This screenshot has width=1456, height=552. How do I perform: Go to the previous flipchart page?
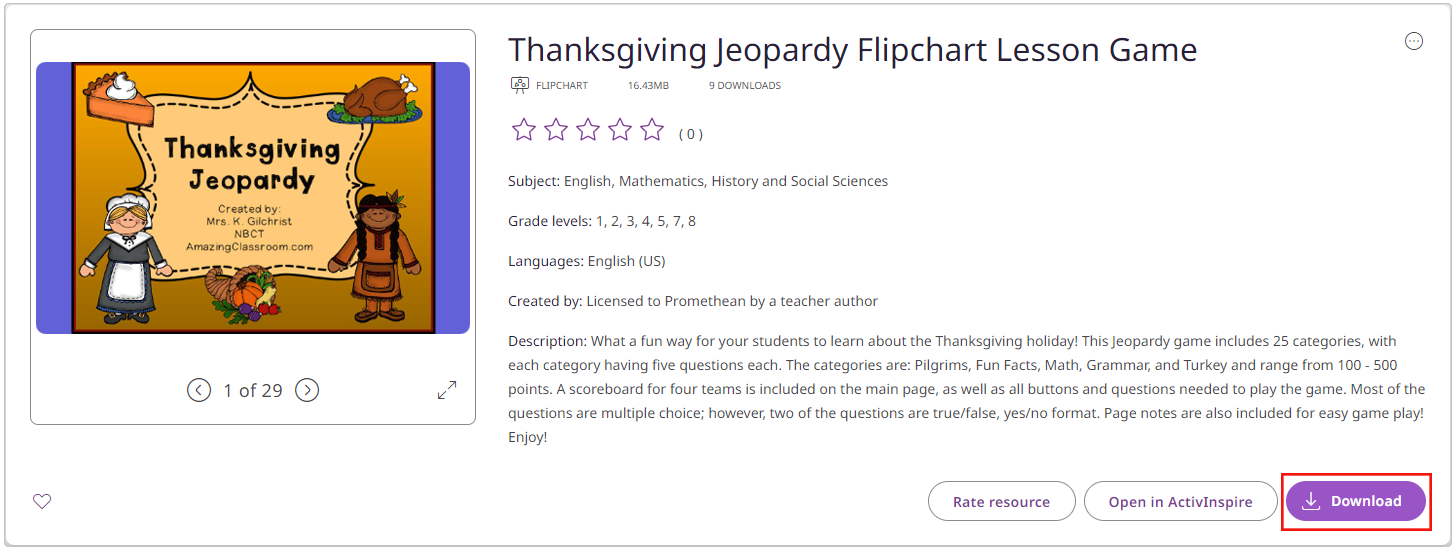[x=199, y=390]
